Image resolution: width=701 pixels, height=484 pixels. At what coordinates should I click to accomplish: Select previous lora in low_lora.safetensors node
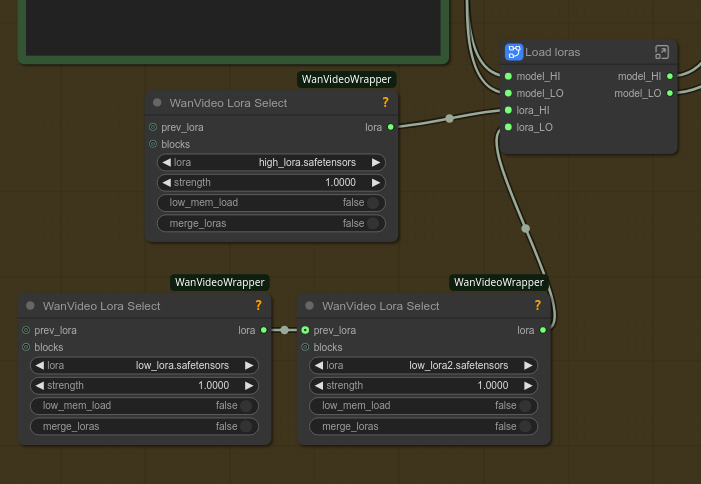click(x=39, y=365)
